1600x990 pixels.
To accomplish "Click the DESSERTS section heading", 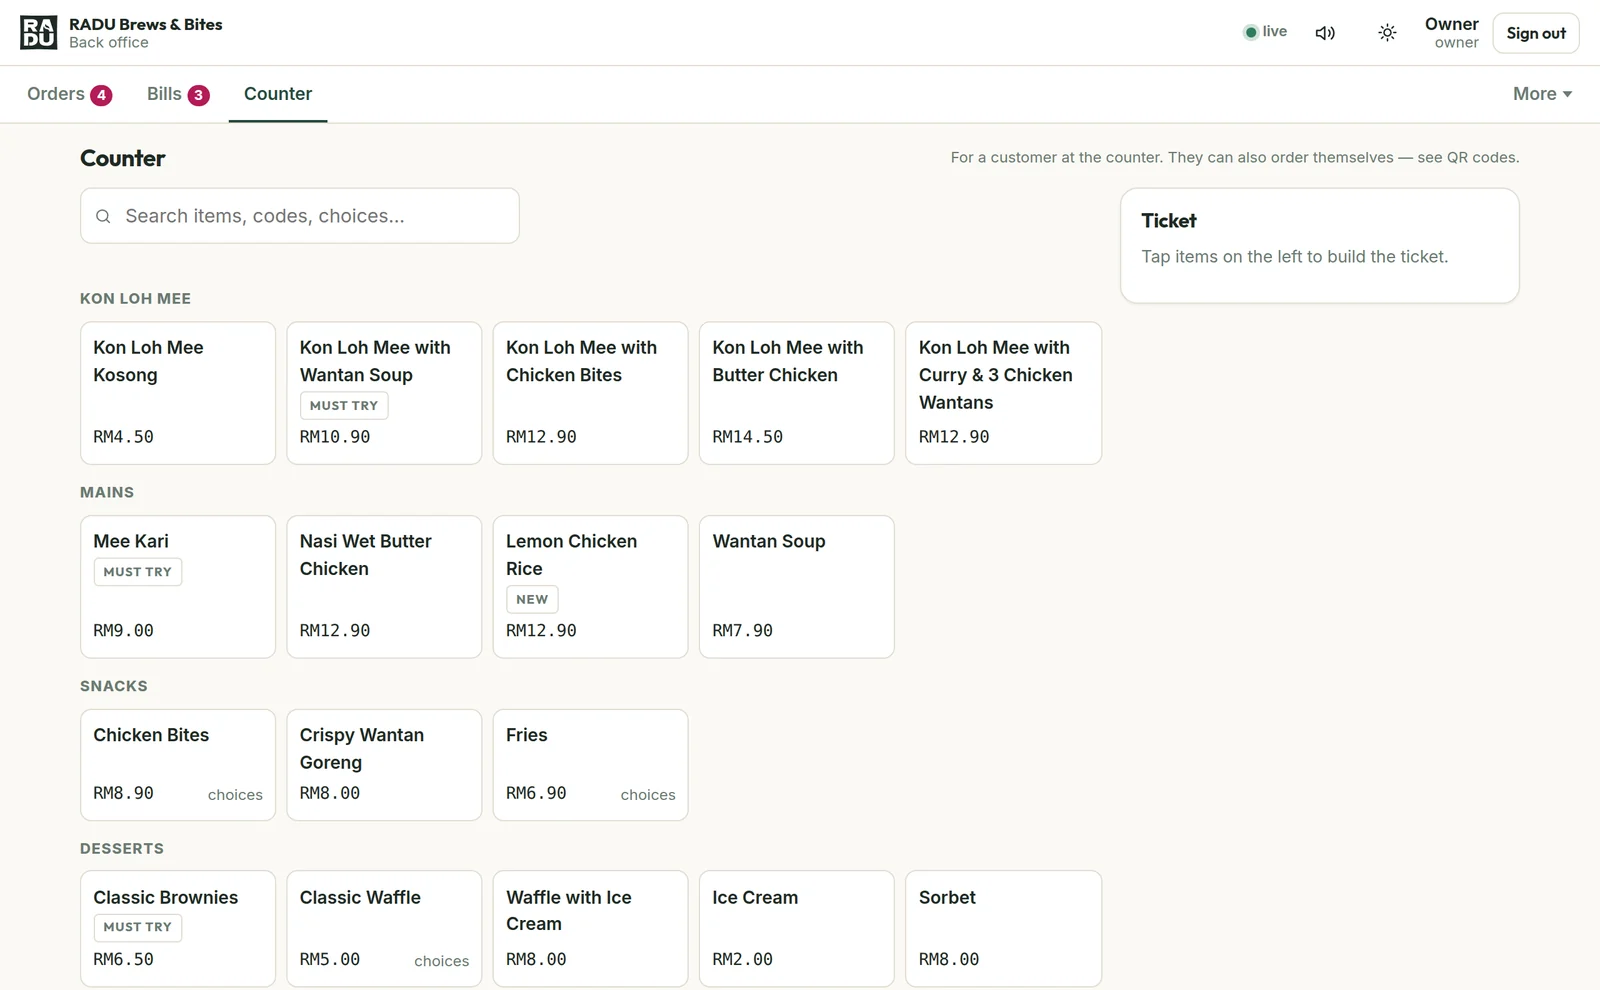I will [122, 849].
